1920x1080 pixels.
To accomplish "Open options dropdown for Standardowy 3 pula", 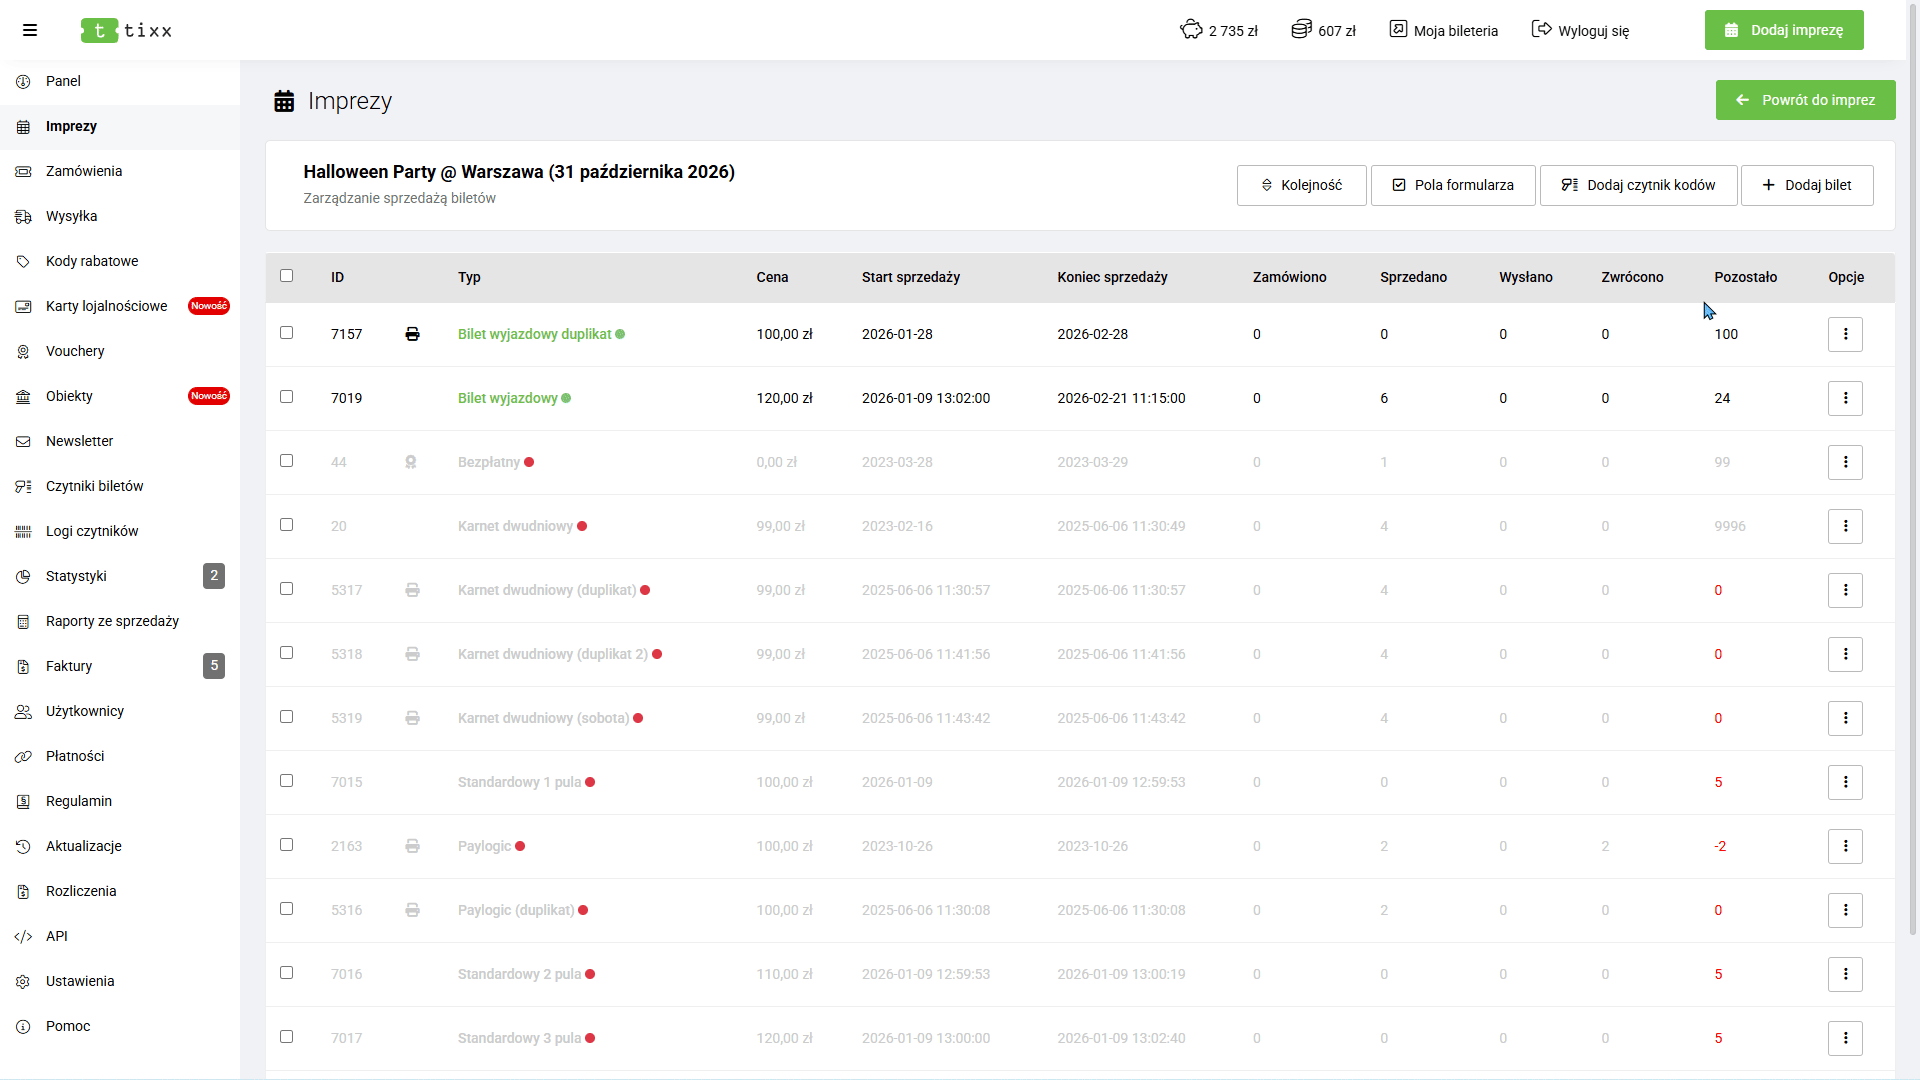I will pyautogui.click(x=1845, y=1038).
